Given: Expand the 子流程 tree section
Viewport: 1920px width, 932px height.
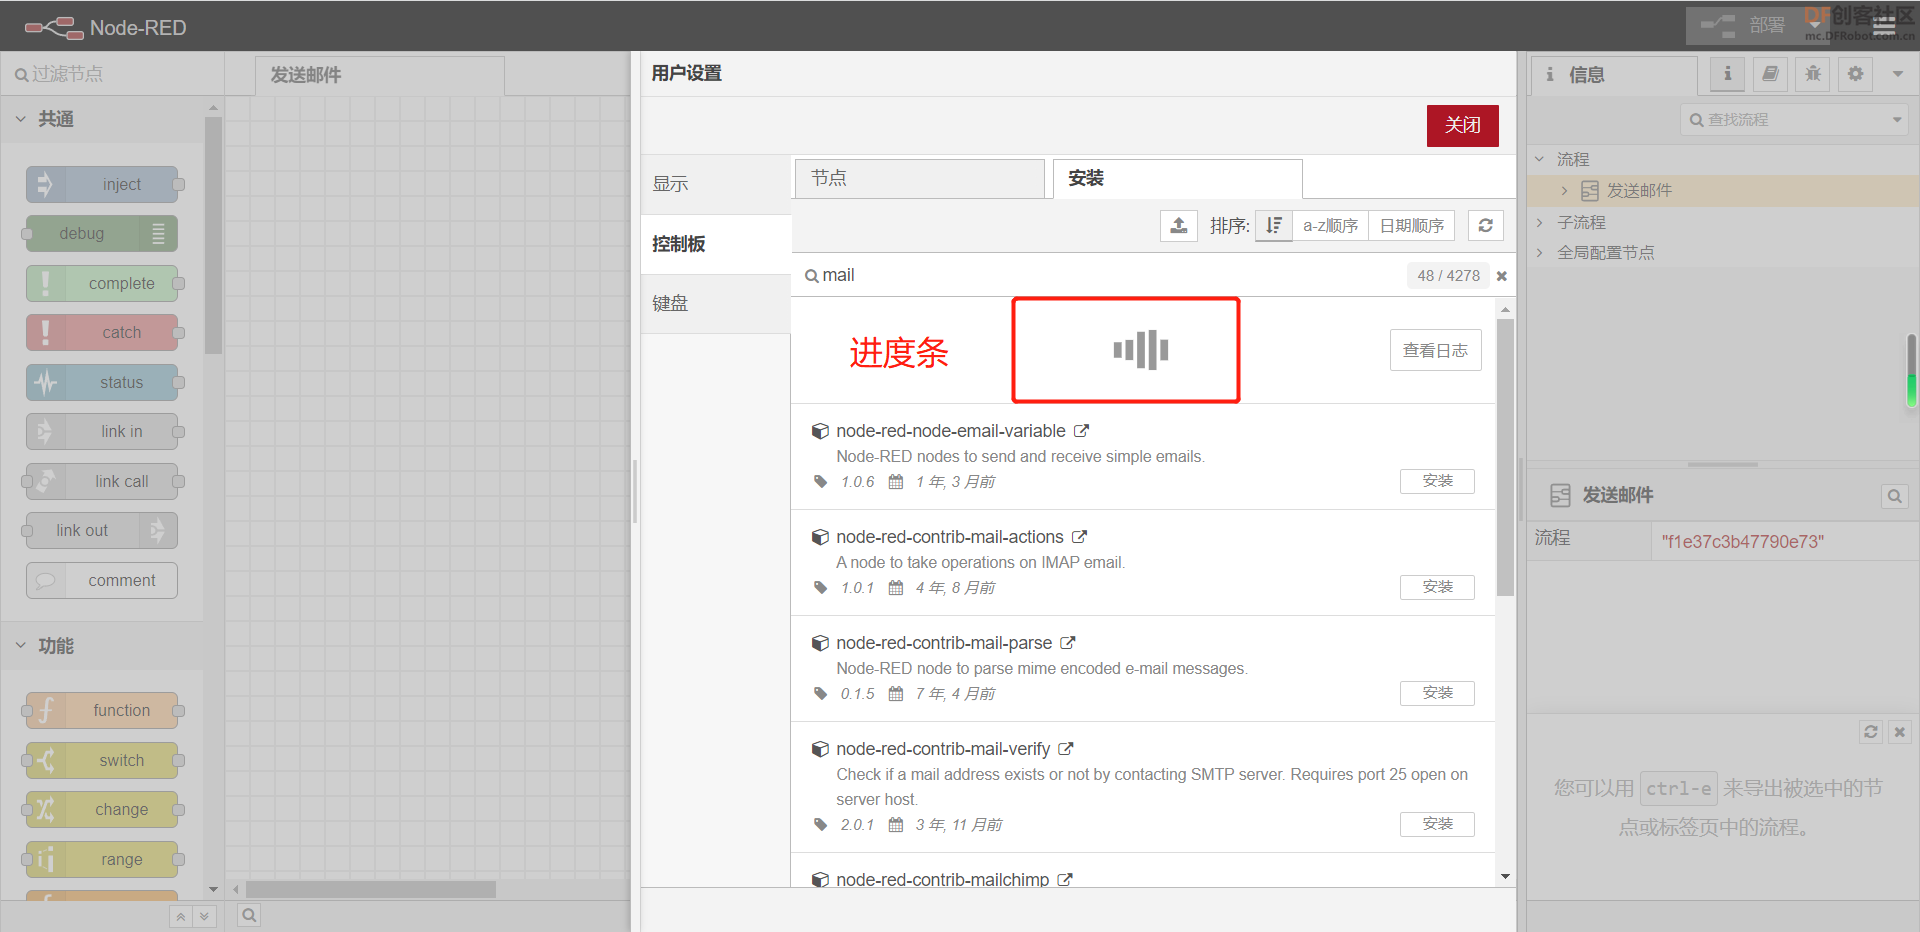Looking at the screenshot, I should pyautogui.click(x=1540, y=222).
